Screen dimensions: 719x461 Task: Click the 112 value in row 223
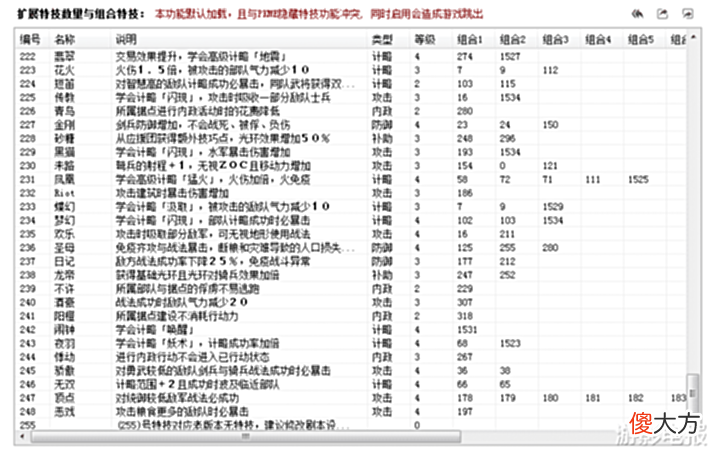[x=550, y=70]
